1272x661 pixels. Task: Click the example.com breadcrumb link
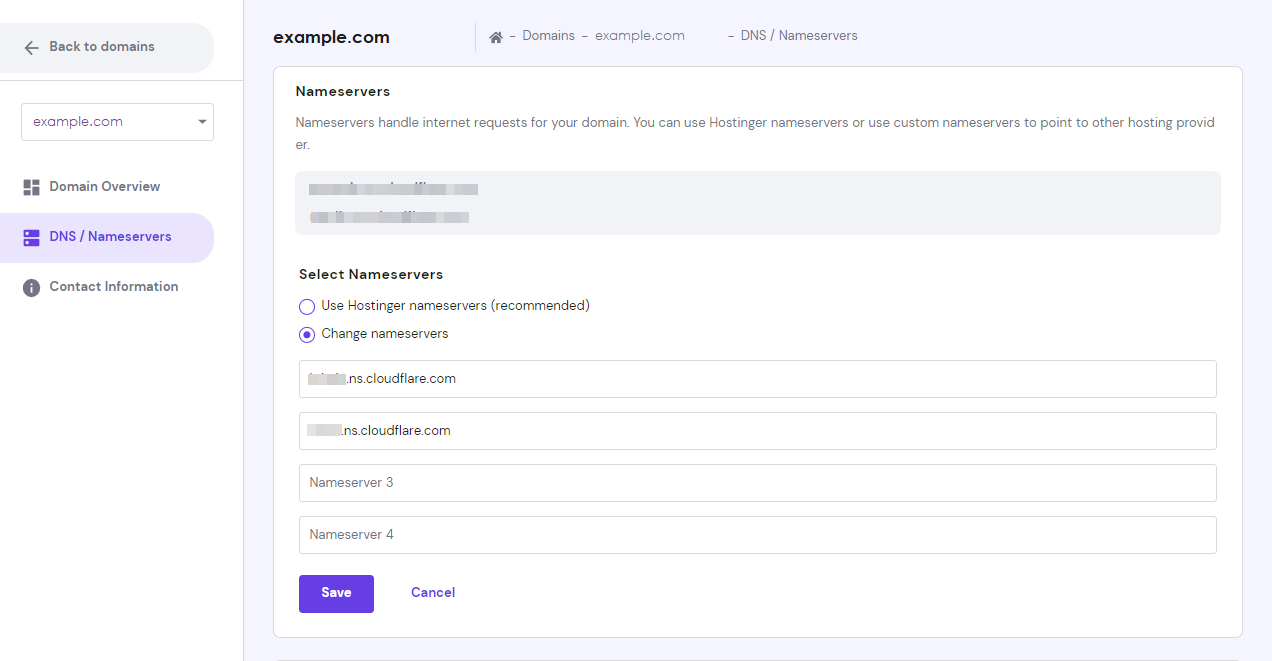[639, 36]
